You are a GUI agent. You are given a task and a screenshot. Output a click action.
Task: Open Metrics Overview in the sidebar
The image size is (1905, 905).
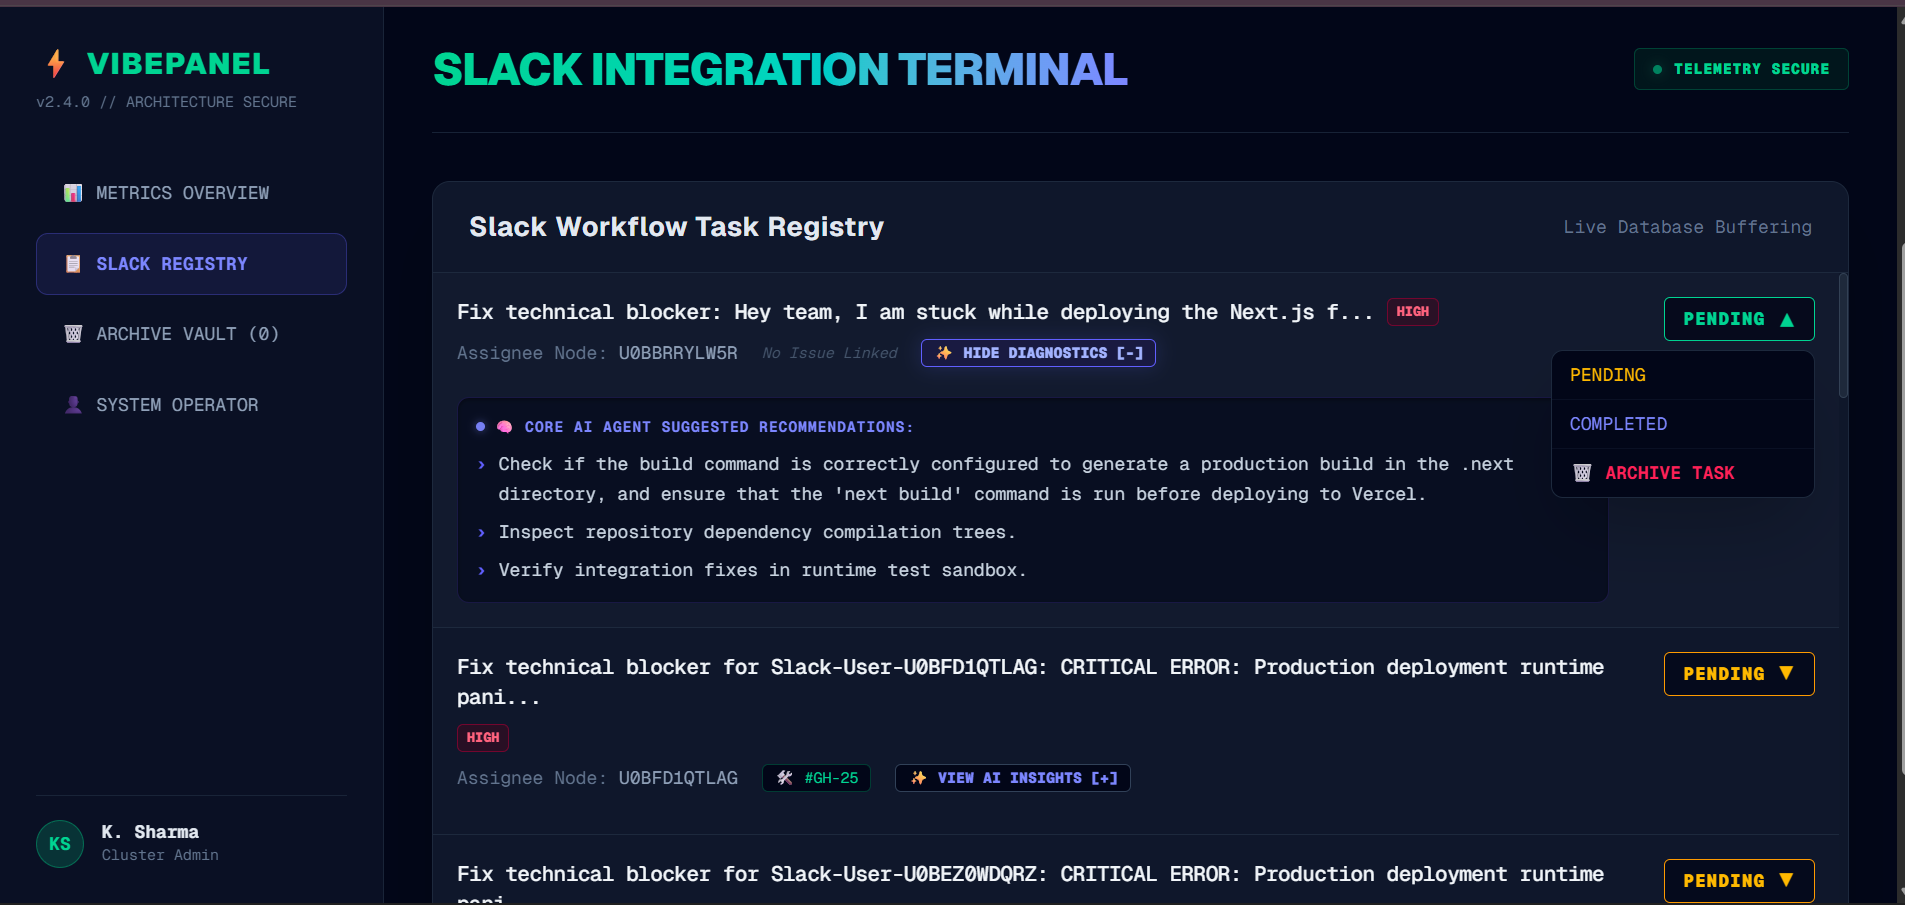(x=191, y=193)
